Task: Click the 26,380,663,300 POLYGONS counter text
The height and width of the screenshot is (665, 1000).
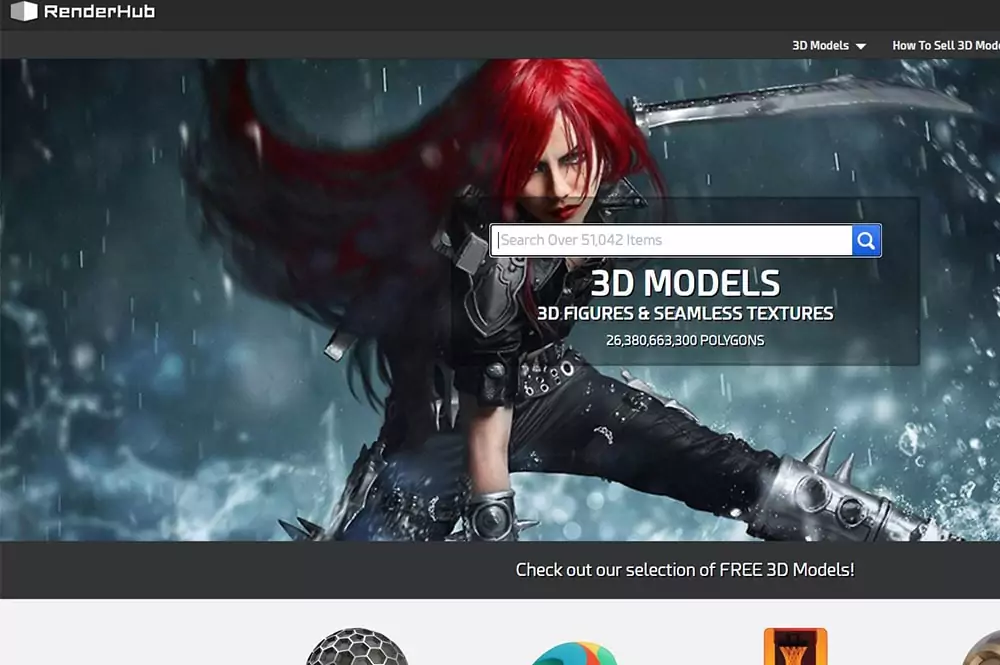Action: tap(685, 340)
